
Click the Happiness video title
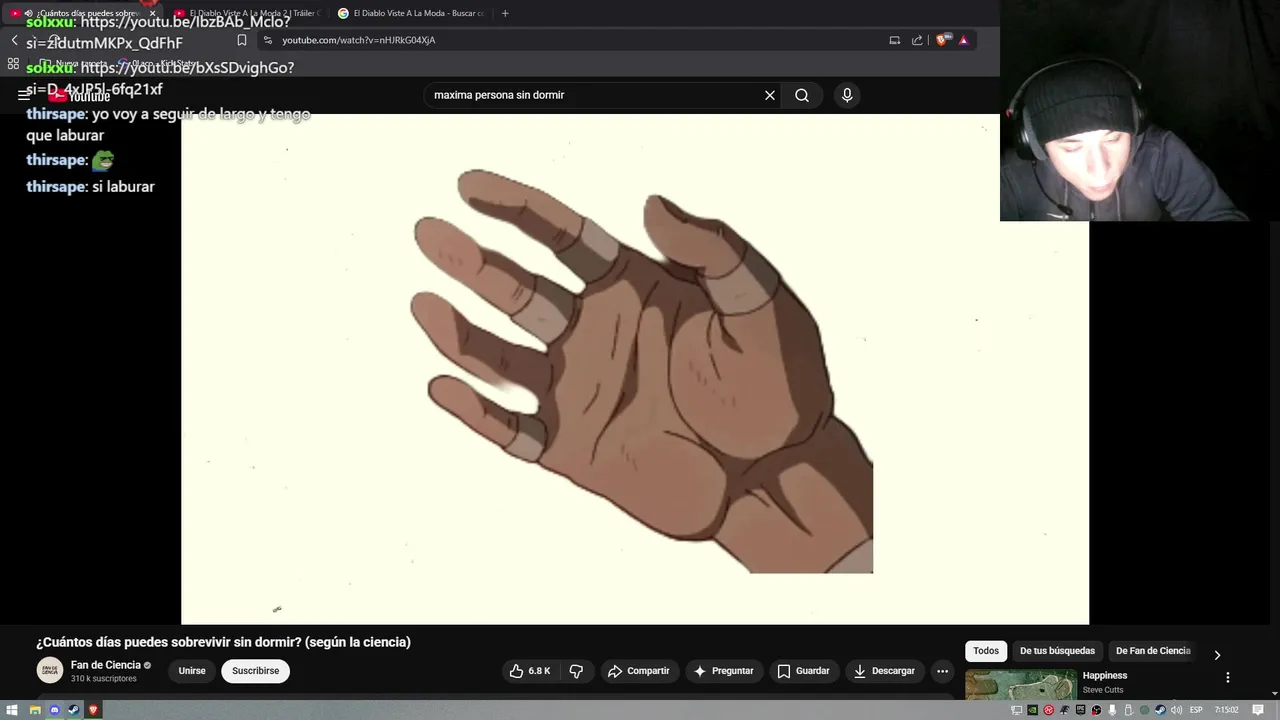click(1105, 676)
